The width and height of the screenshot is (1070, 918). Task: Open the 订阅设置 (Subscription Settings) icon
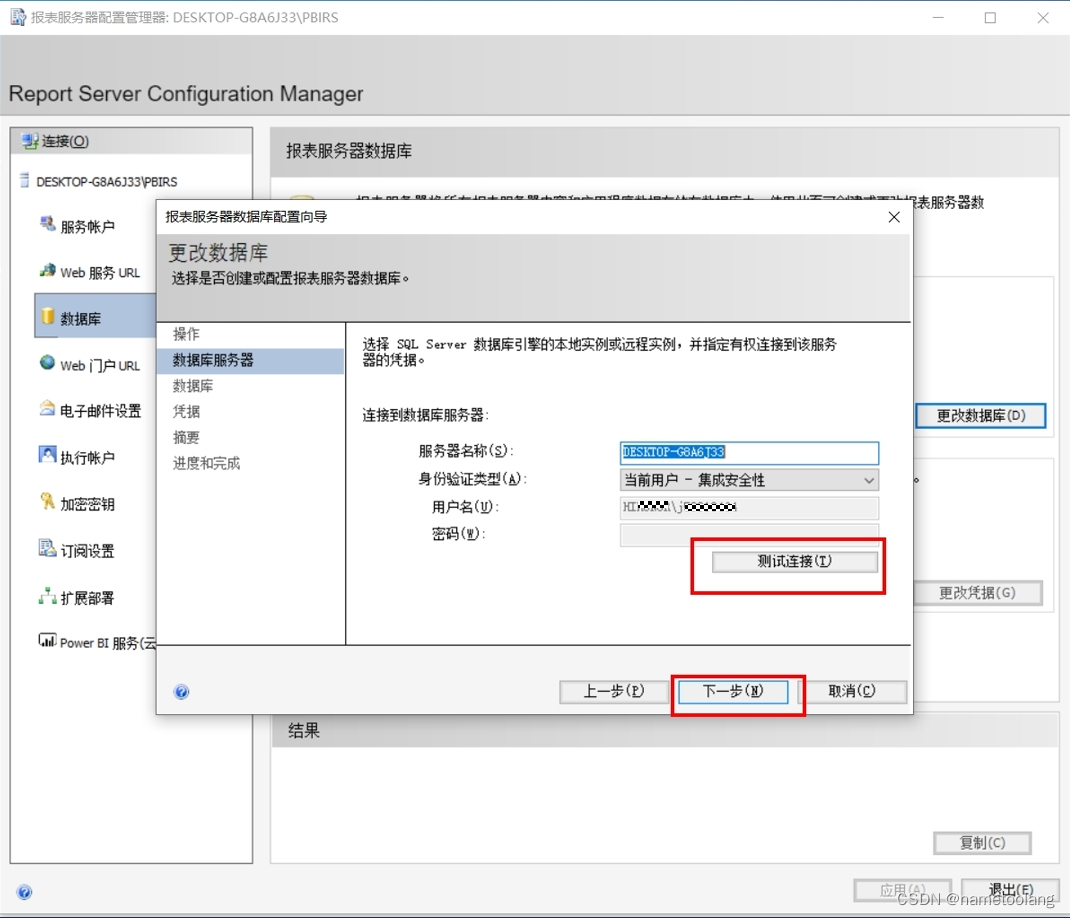click(x=47, y=549)
